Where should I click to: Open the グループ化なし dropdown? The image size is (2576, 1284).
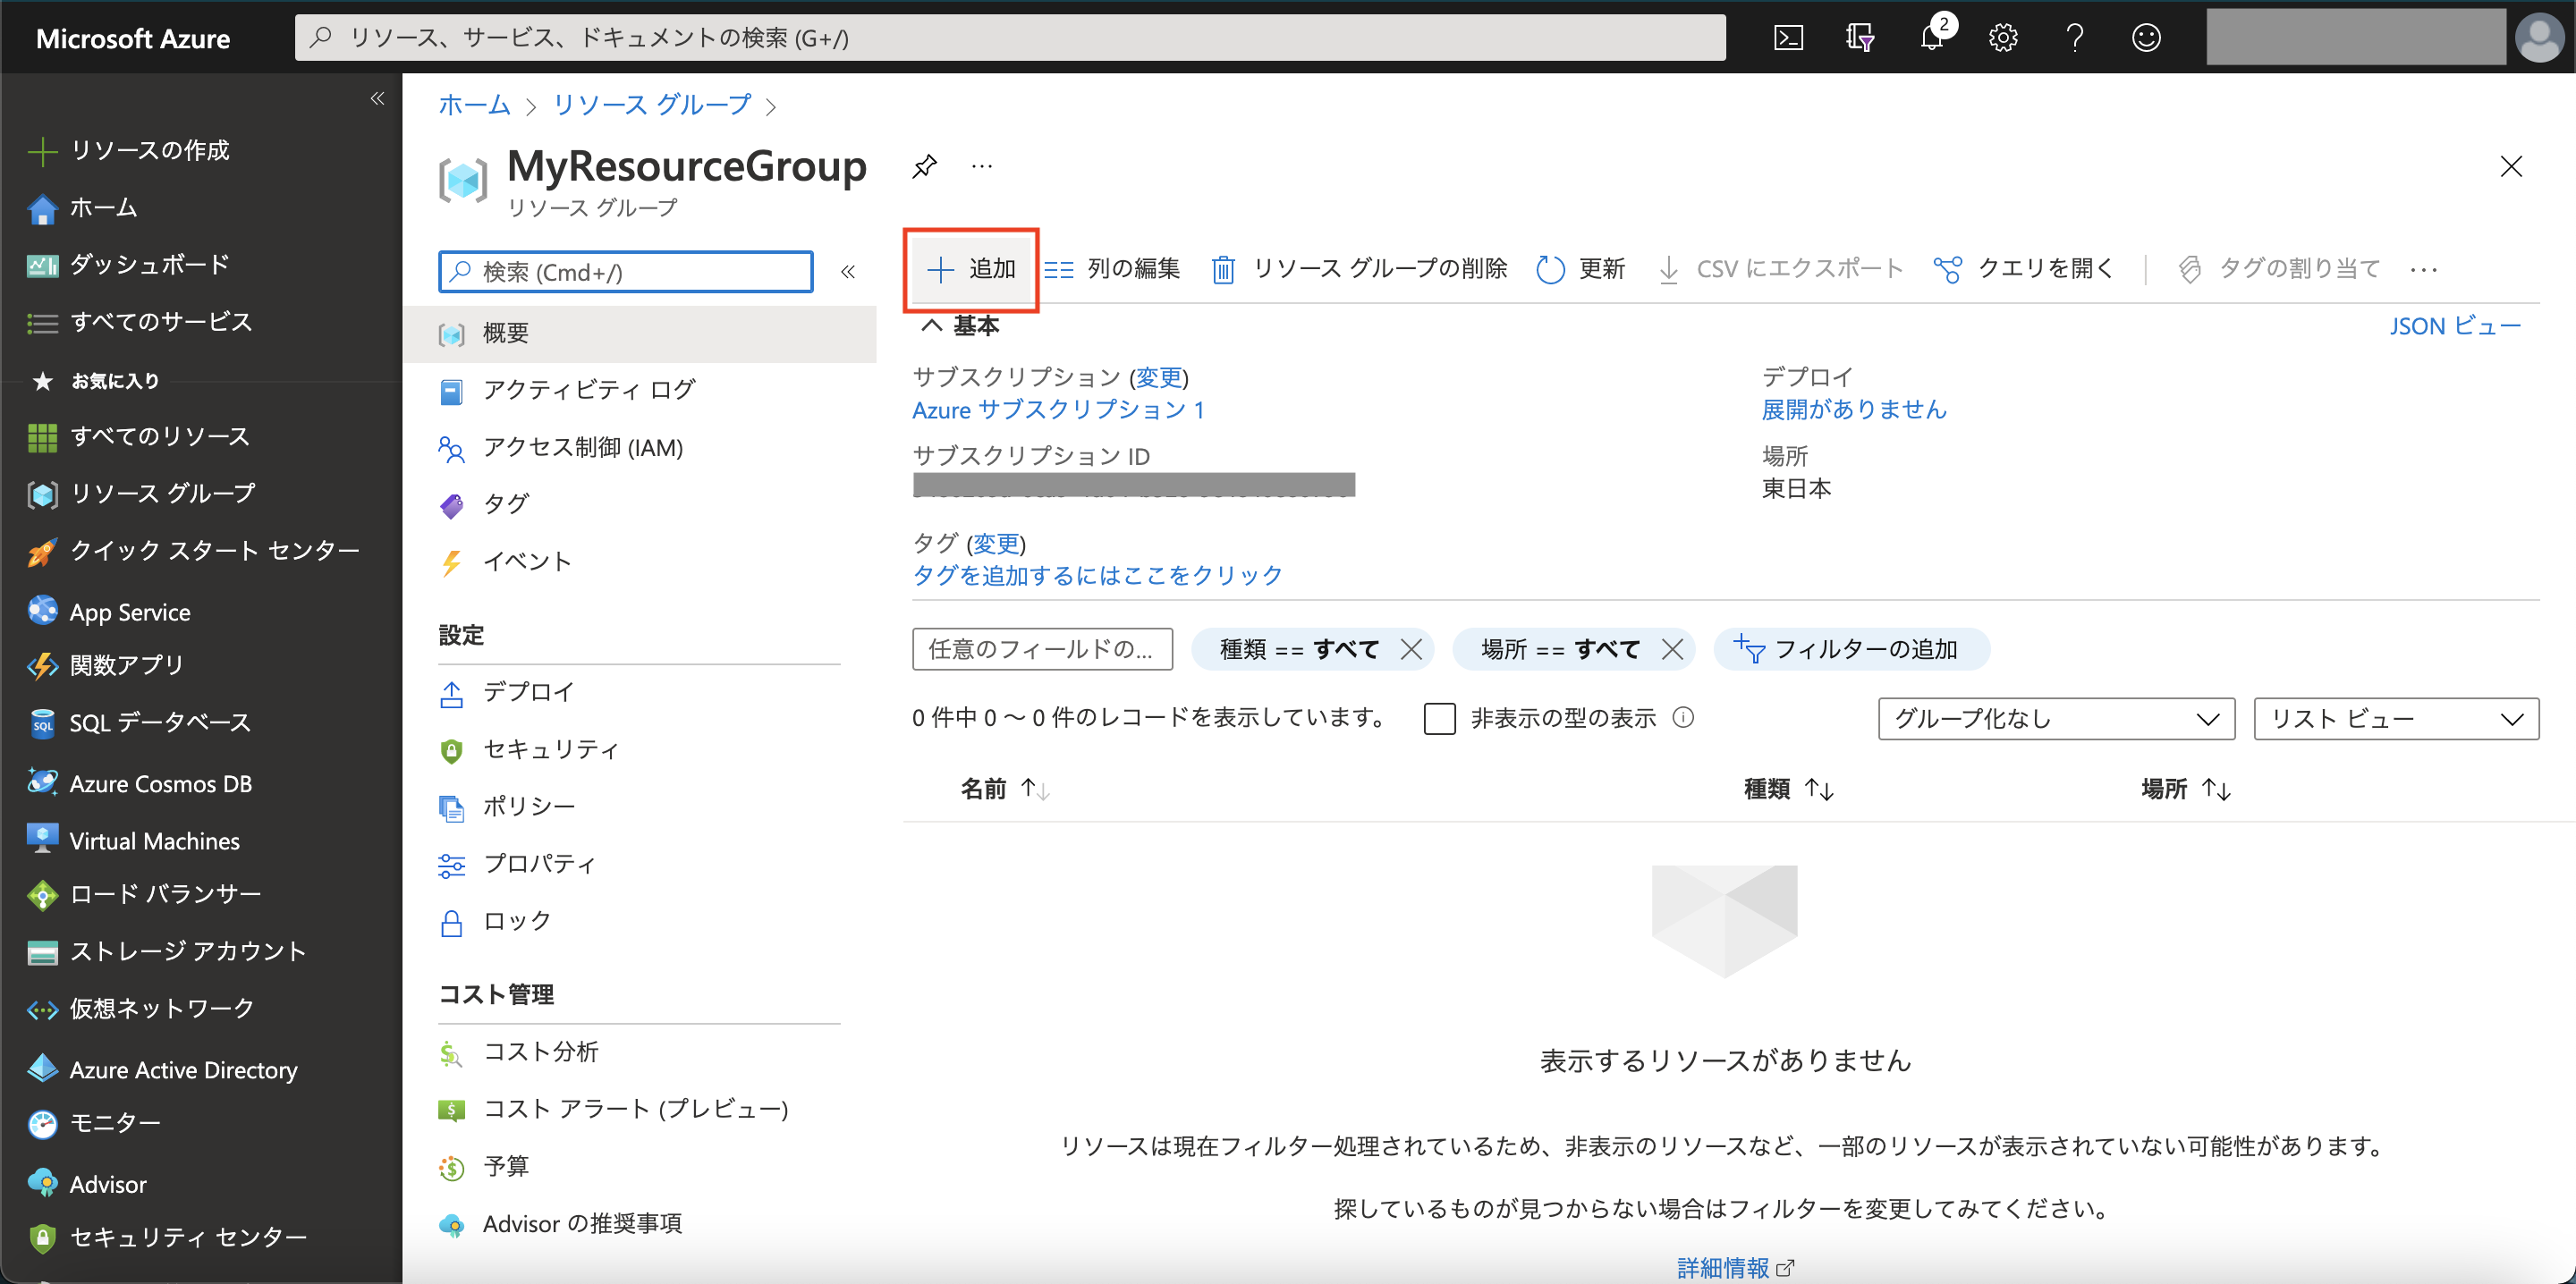tap(2055, 718)
